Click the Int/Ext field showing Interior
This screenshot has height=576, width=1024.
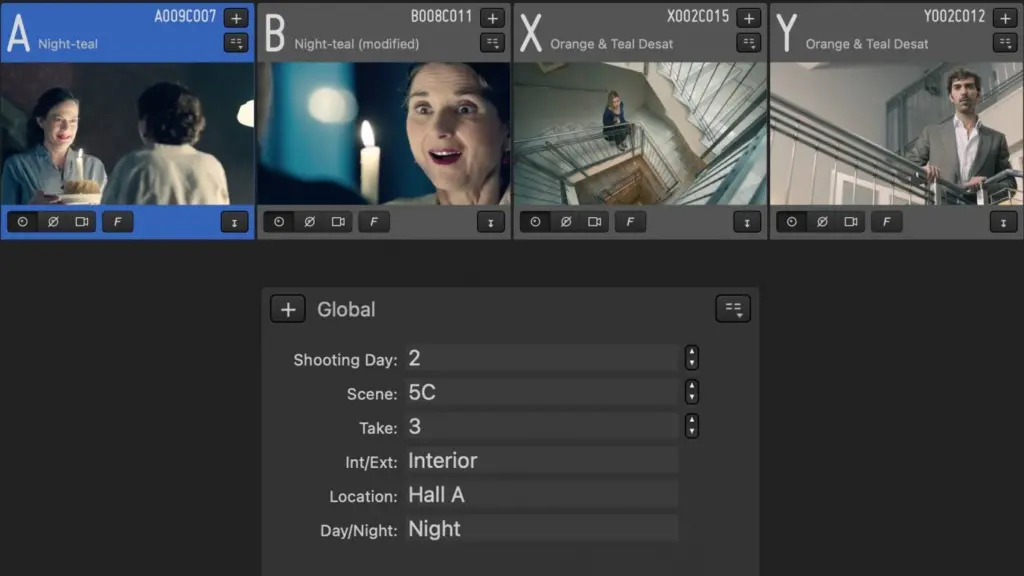tap(542, 460)
